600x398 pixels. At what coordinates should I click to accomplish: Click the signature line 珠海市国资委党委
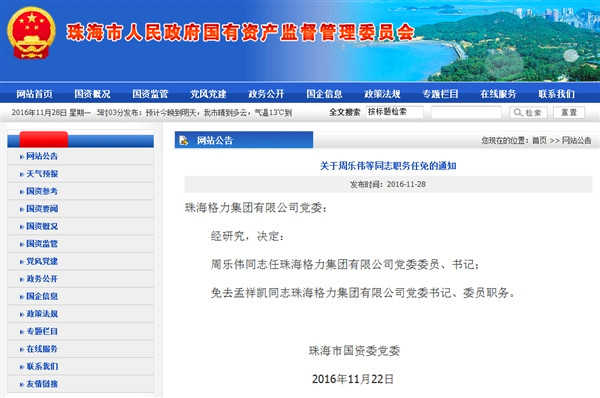click(354, 351)
